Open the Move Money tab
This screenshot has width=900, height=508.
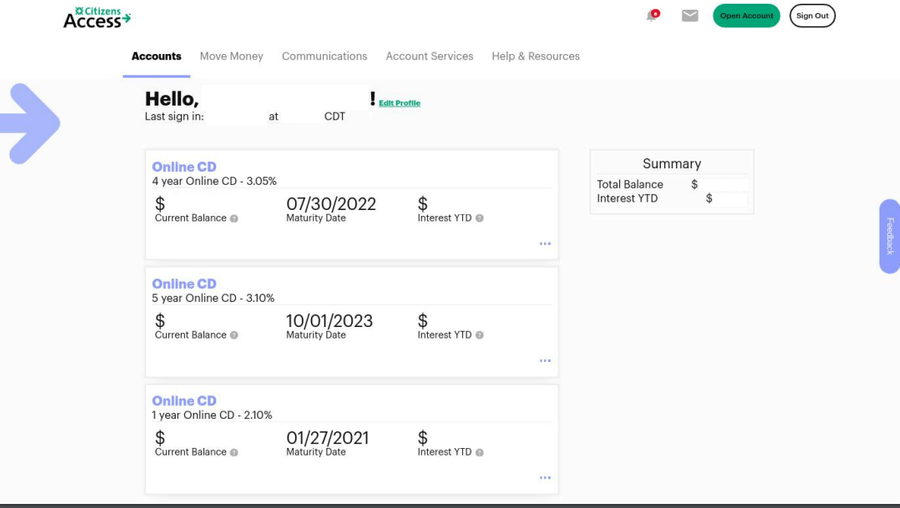(x=231, y=56)
